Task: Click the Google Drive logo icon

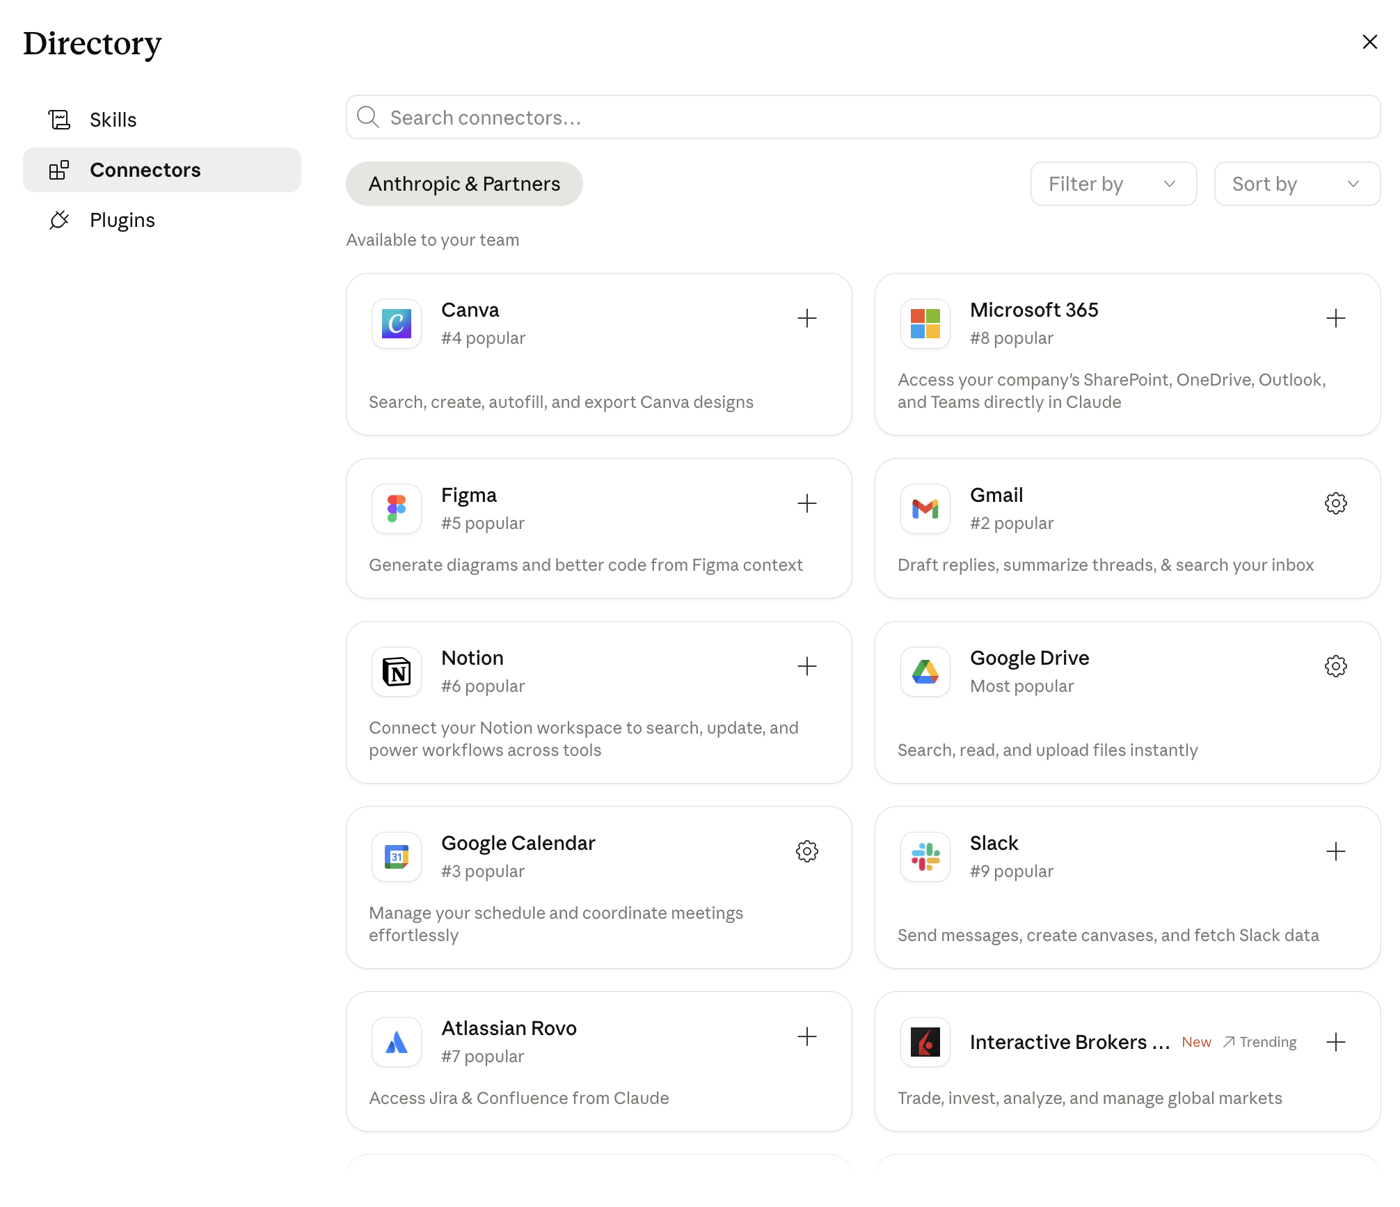Action: click(925, 672)
